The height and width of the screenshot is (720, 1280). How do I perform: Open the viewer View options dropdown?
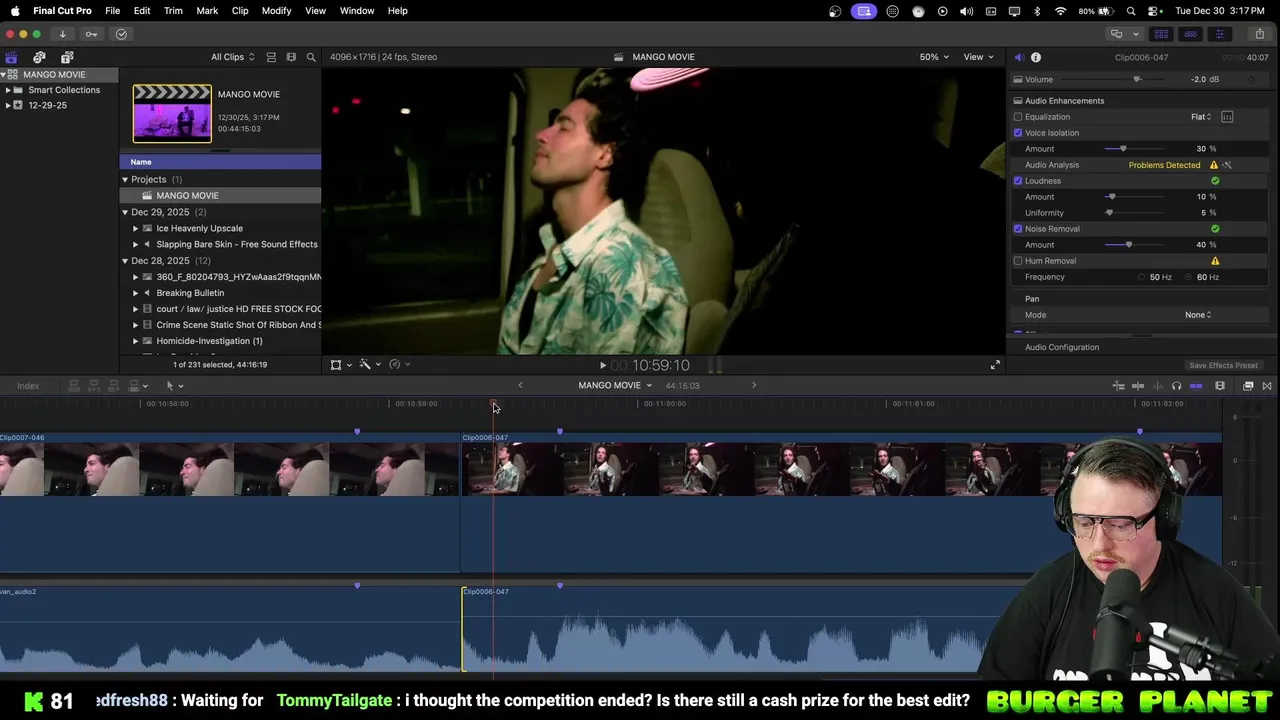coord(978,57)
